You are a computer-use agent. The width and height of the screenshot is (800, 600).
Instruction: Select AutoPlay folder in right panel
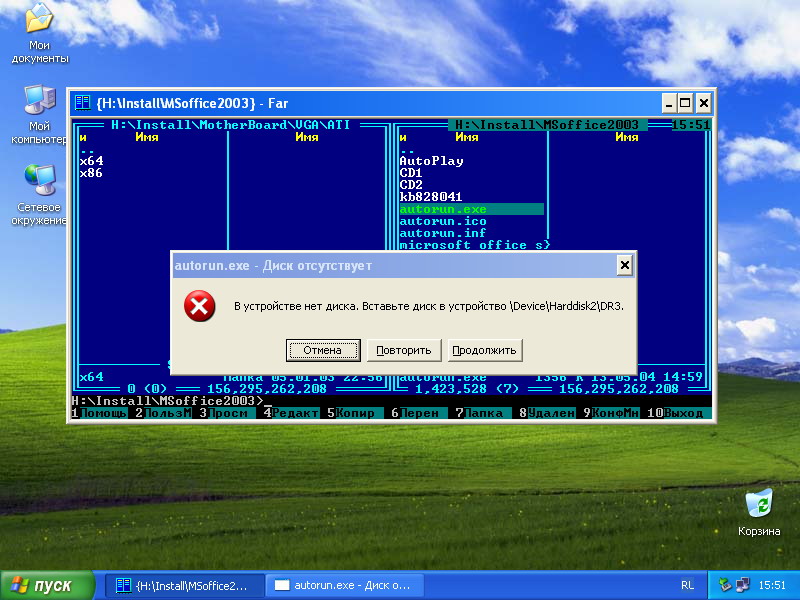click(432, 161)
